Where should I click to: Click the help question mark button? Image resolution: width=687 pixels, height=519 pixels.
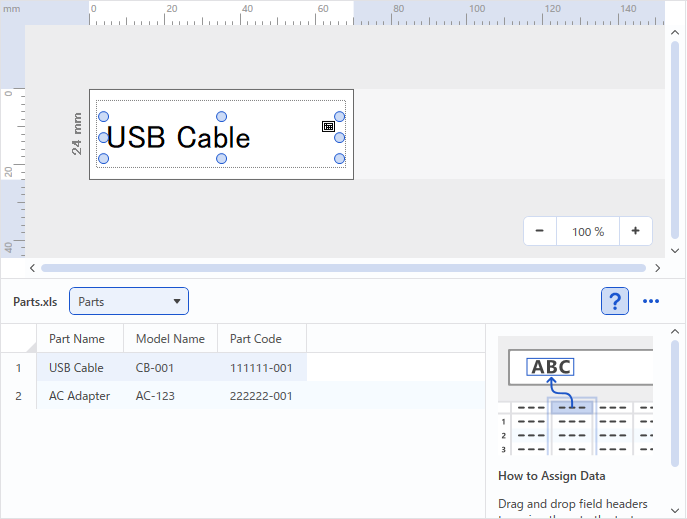pyautogui.click(x=615, y=301)
